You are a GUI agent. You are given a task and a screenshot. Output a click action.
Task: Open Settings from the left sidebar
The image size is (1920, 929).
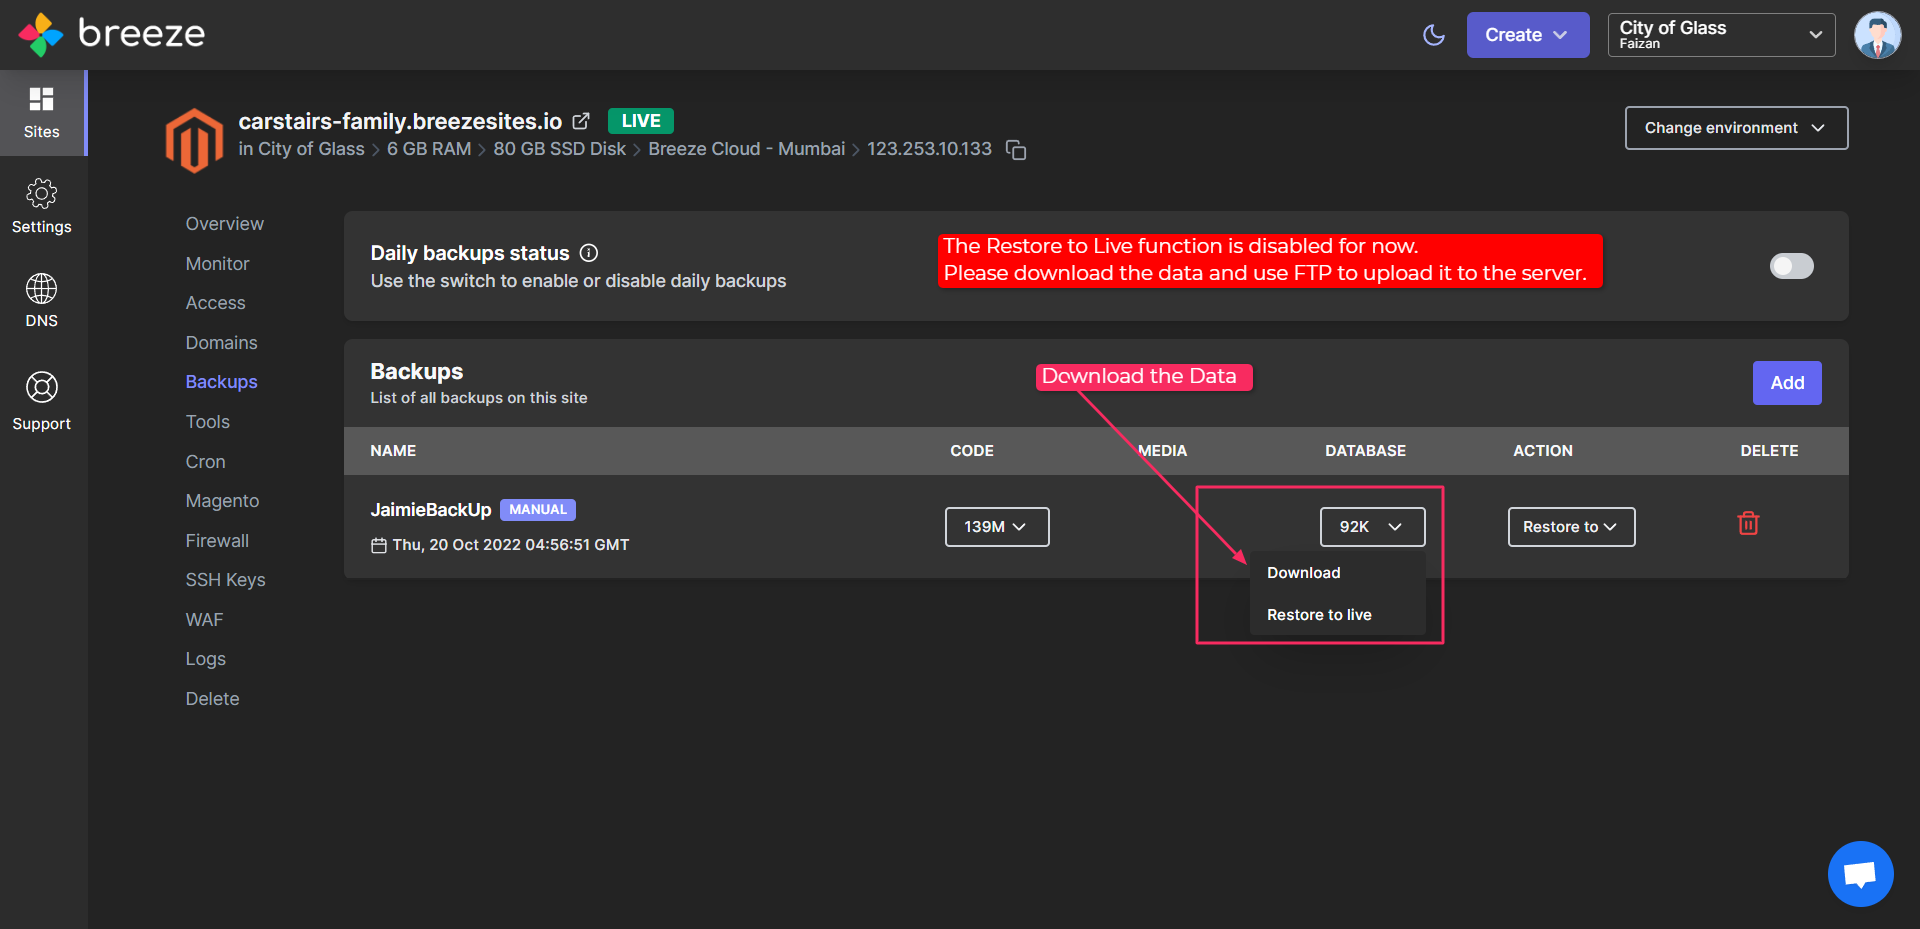[42, 207]
